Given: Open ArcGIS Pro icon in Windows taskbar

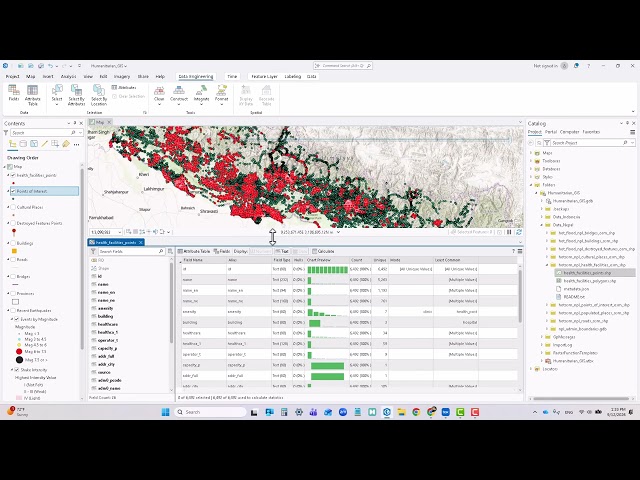Looking at the screenshot, I should pyautogui.click(x=387, y=412).
